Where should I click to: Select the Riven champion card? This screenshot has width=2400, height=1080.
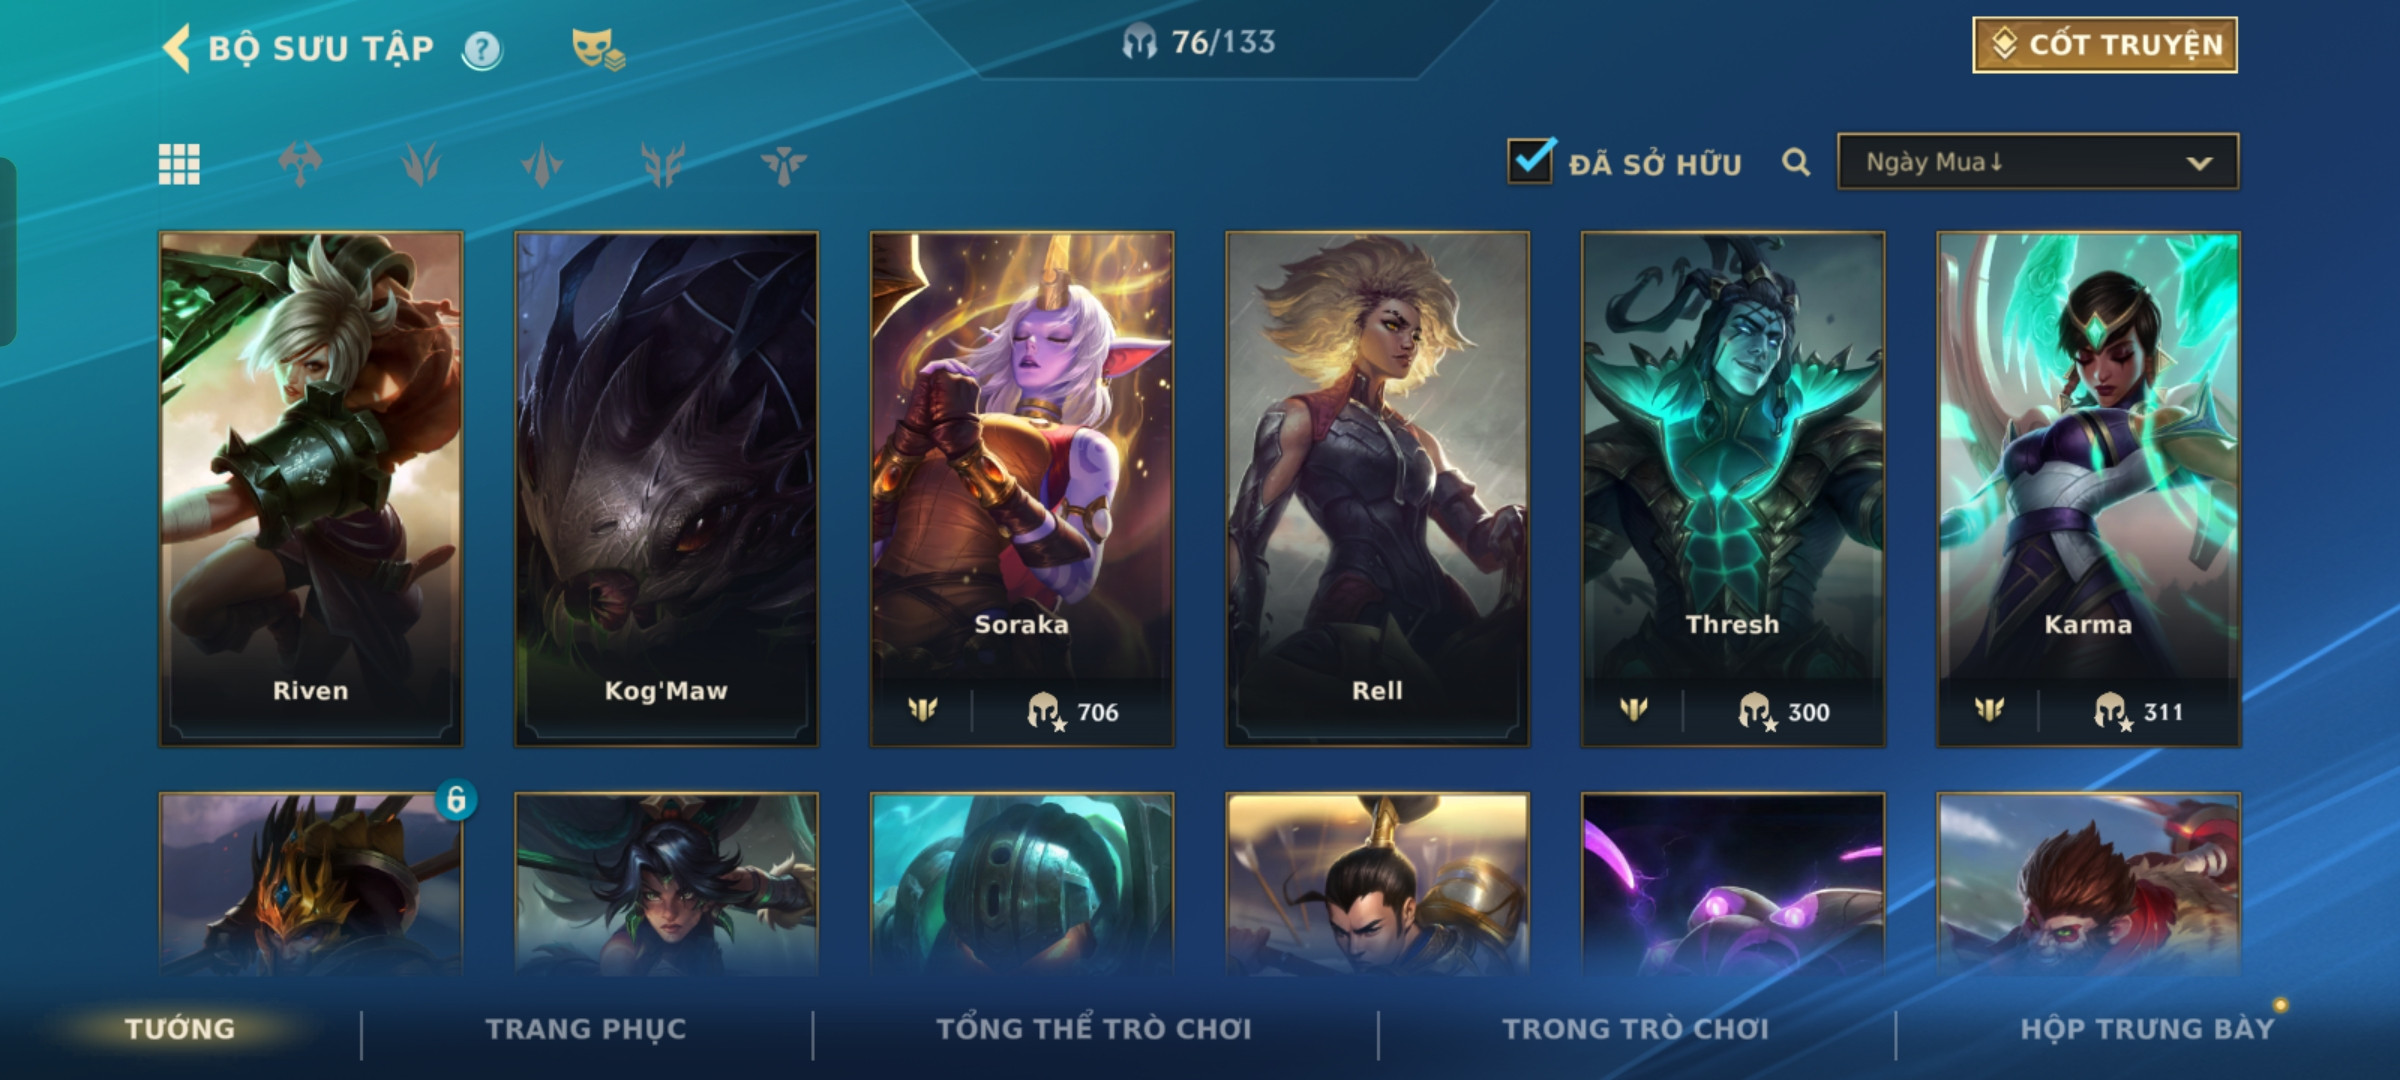[x=311, y=489]
